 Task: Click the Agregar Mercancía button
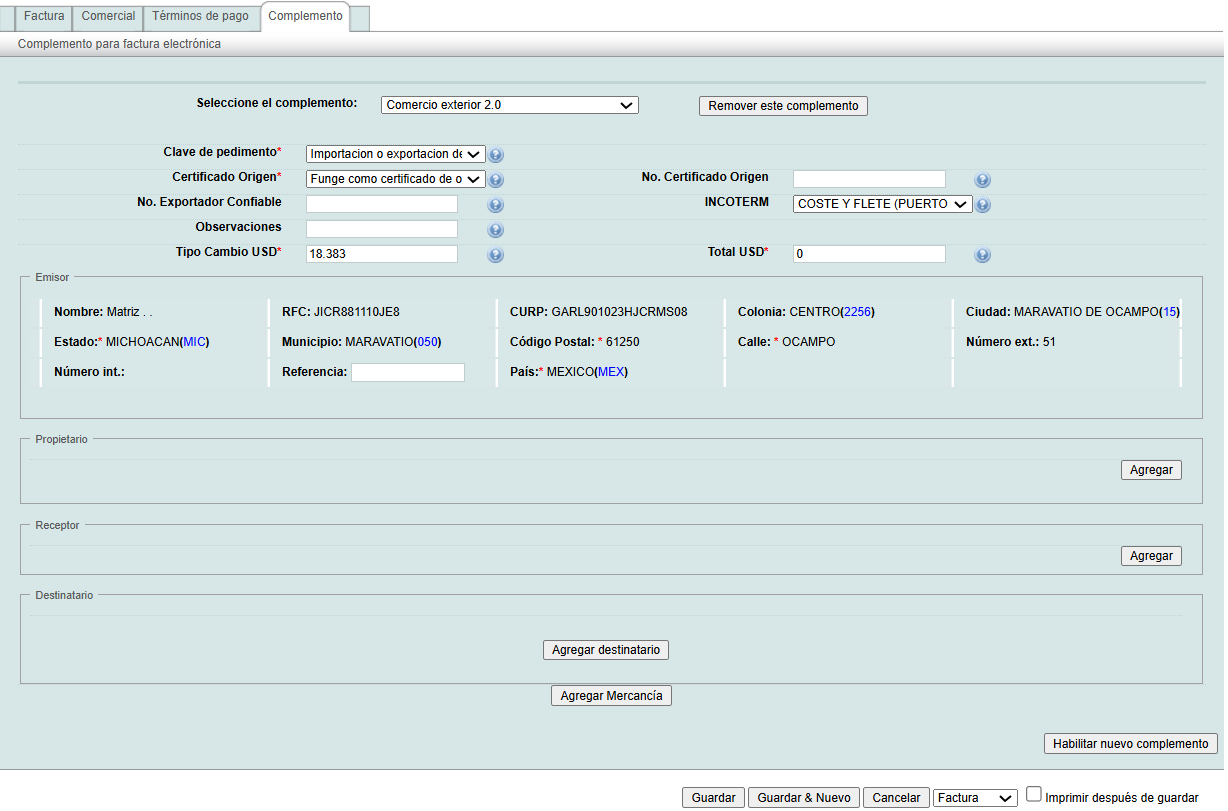click(611, 696)
